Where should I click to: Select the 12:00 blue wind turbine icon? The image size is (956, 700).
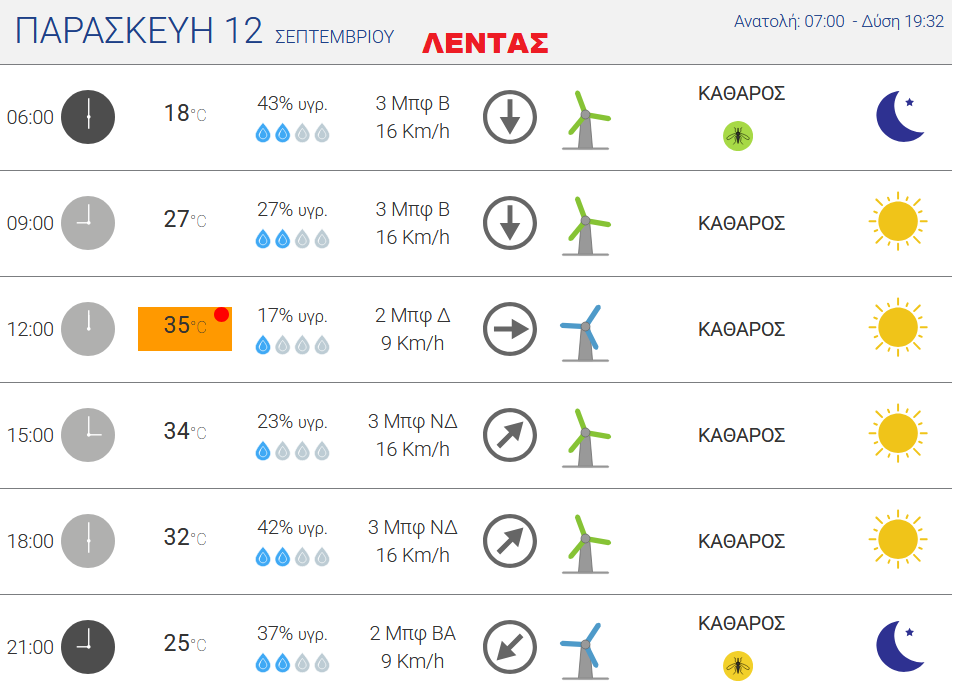(584, 333)
